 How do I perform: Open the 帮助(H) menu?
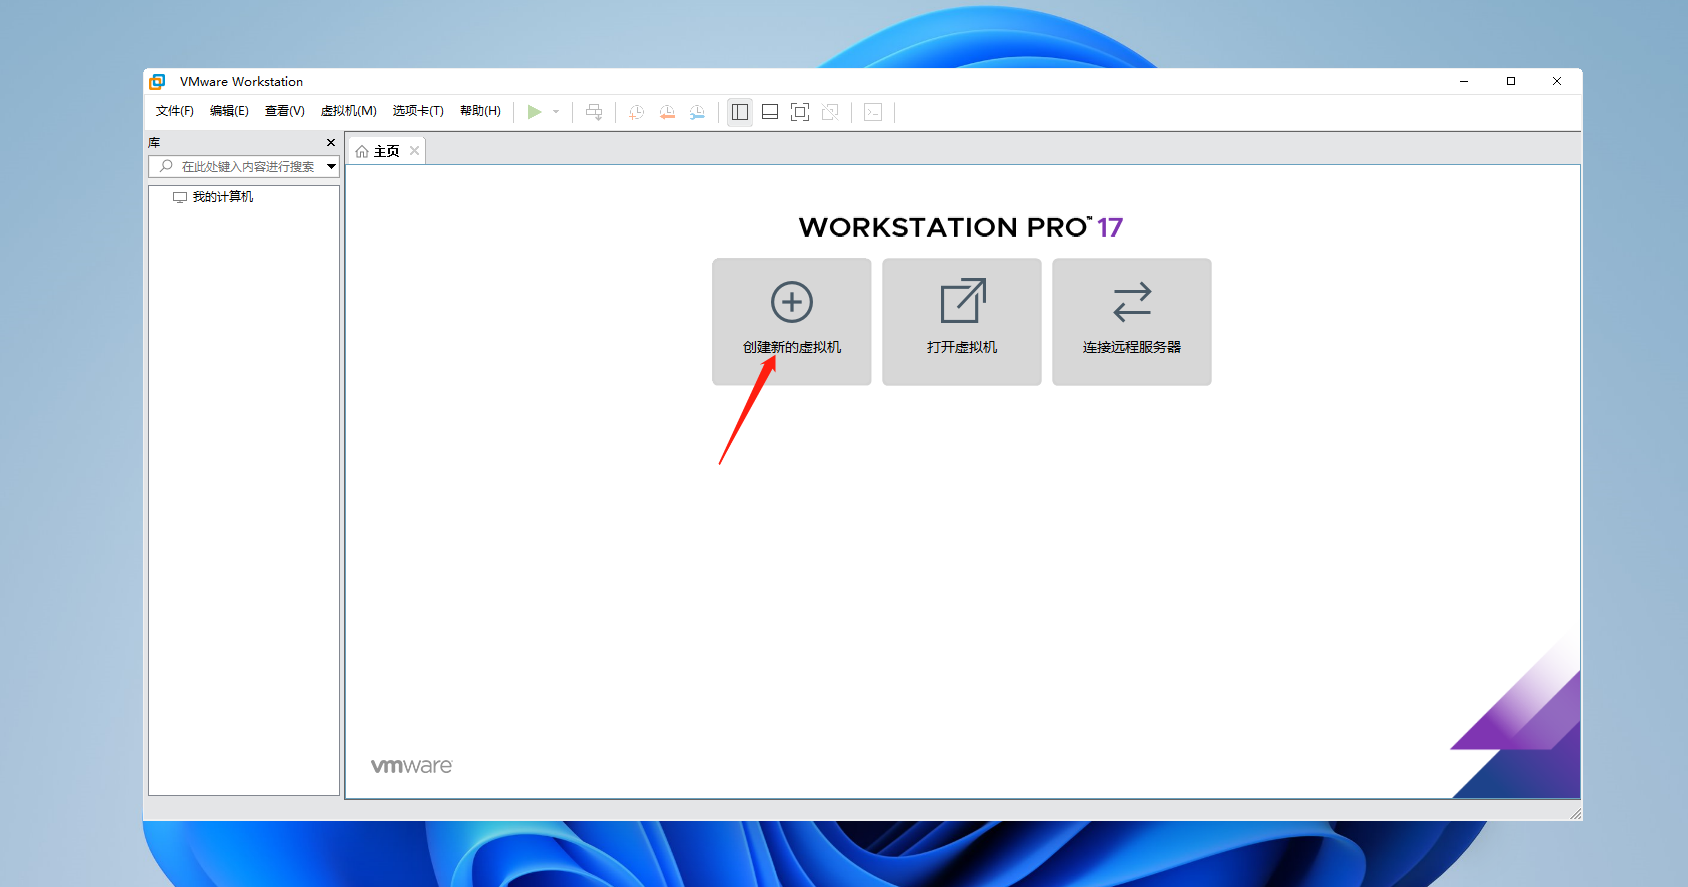click(480, 111)
